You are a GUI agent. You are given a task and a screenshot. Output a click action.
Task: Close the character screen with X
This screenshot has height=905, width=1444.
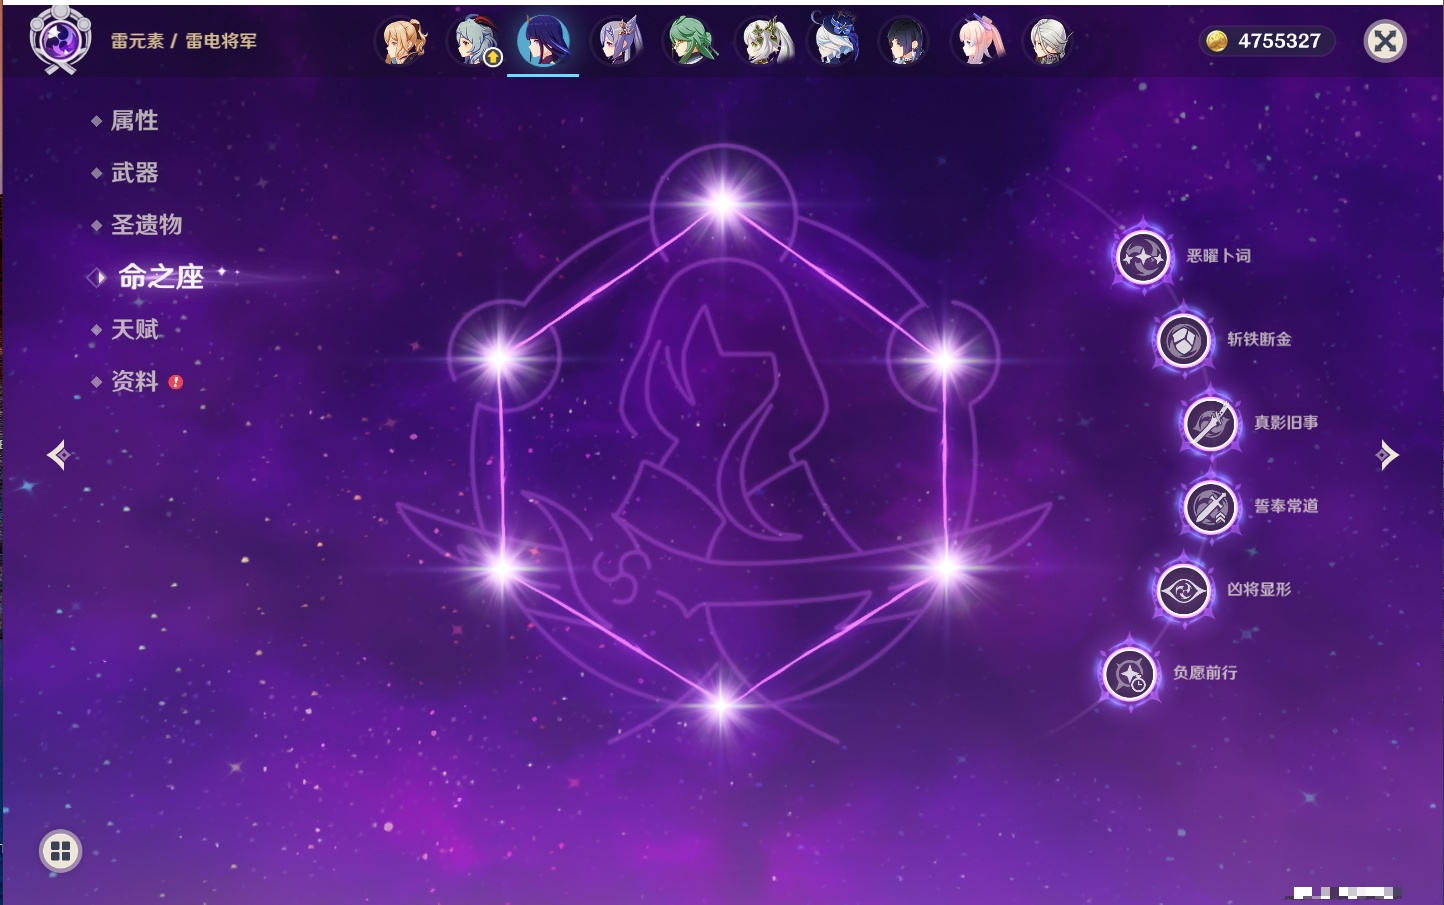(1385, 41)
